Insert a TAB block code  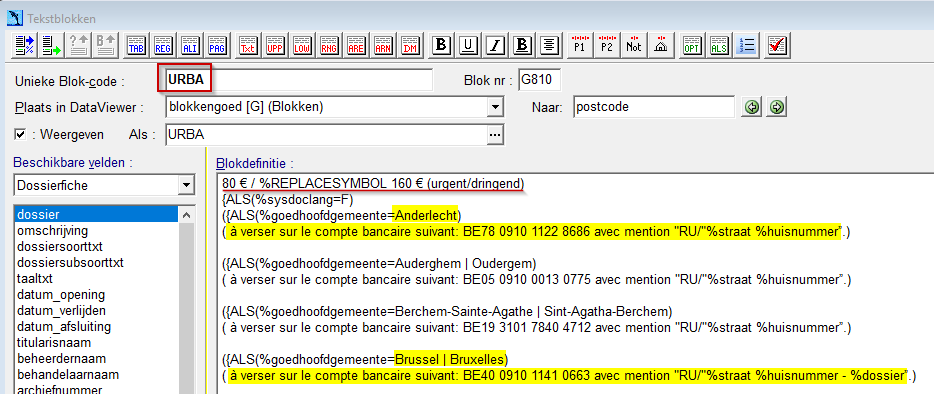tap(136, 45)
